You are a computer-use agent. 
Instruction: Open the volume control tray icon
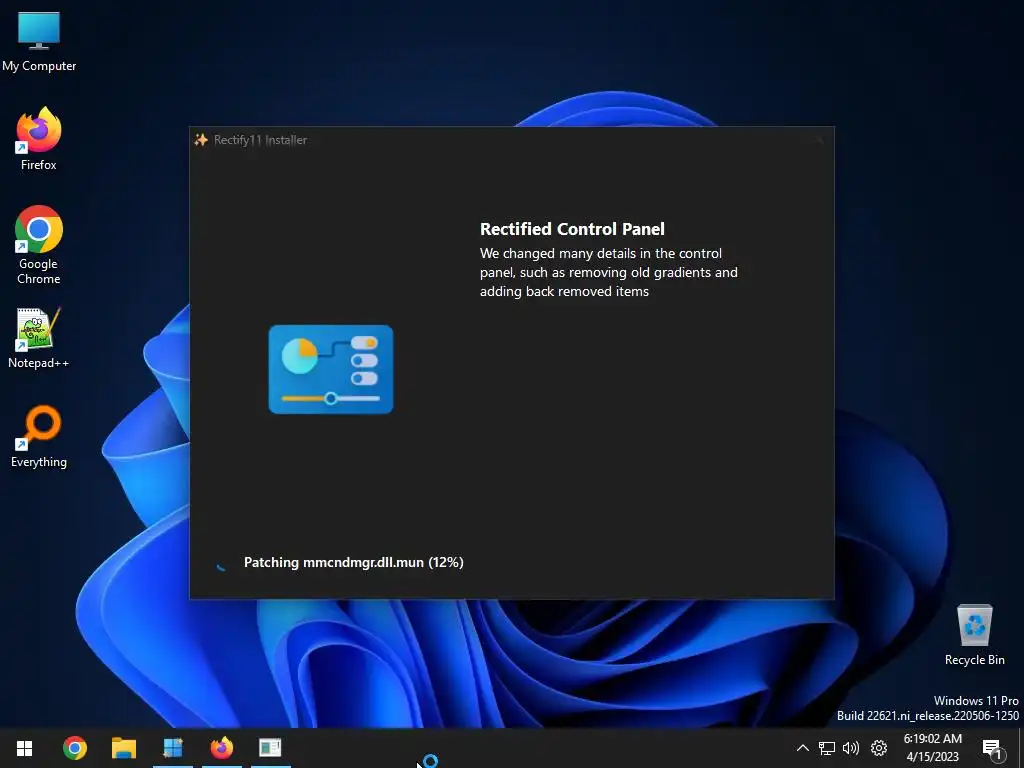pos(851,748)
